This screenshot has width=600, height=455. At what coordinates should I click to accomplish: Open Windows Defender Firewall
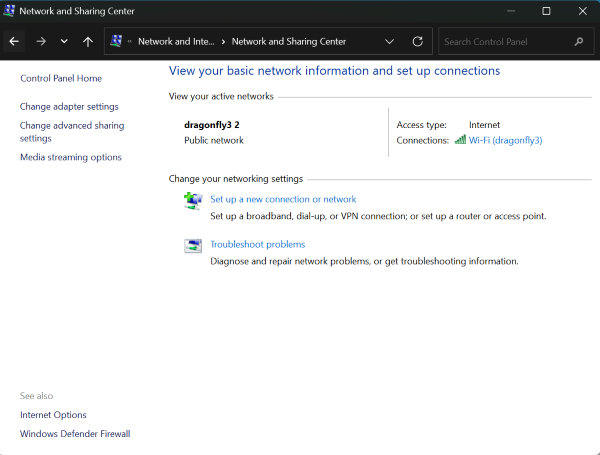click(x=75, y=434)
